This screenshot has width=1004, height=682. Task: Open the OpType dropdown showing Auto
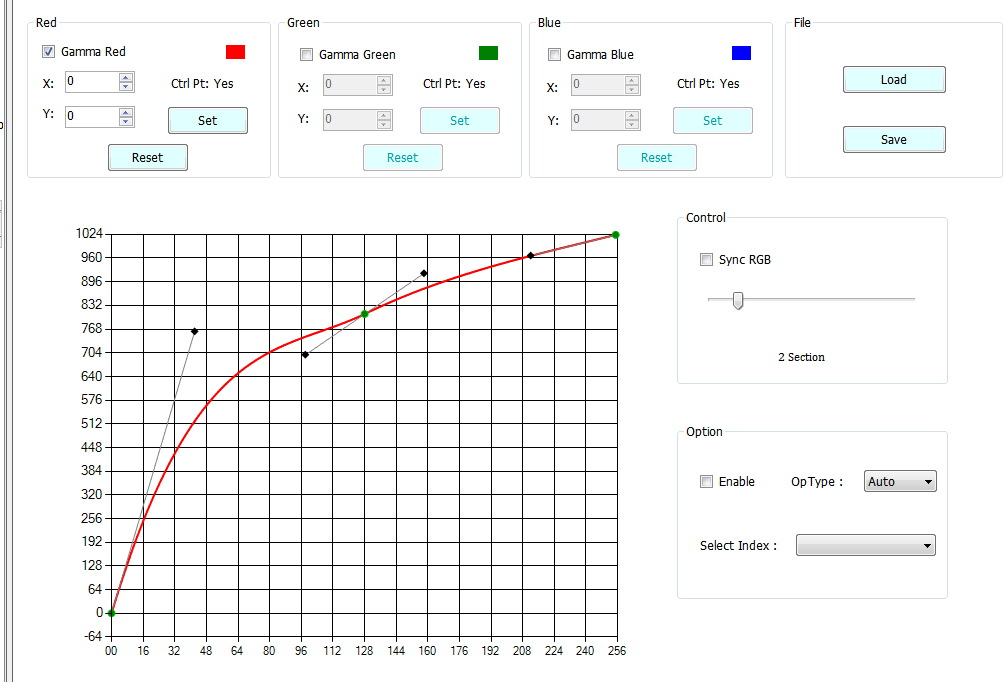point(899,481)
